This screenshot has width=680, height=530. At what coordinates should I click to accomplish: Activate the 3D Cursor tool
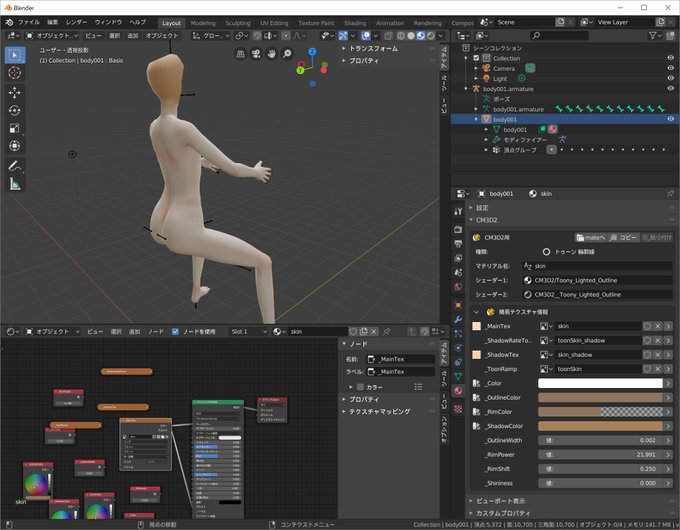tap(15, 72)
